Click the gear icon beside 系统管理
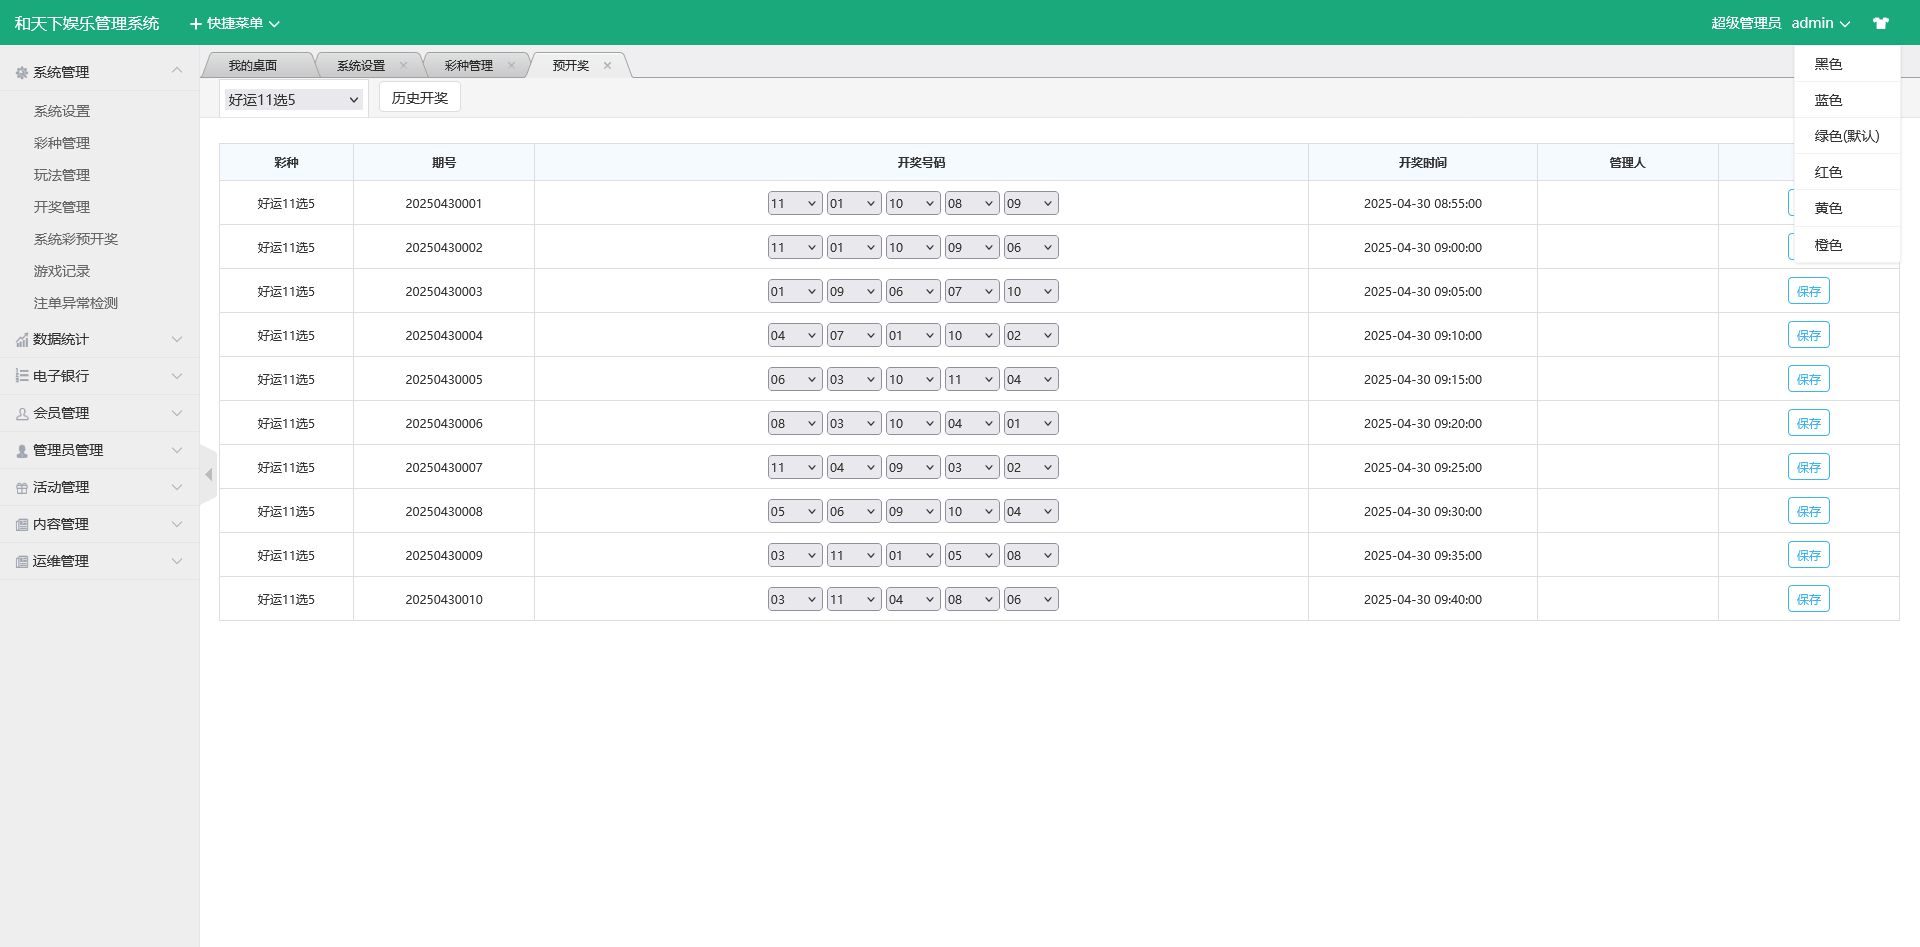The height and width of the screenshot is (947, 1920). (x=22, y=73)
